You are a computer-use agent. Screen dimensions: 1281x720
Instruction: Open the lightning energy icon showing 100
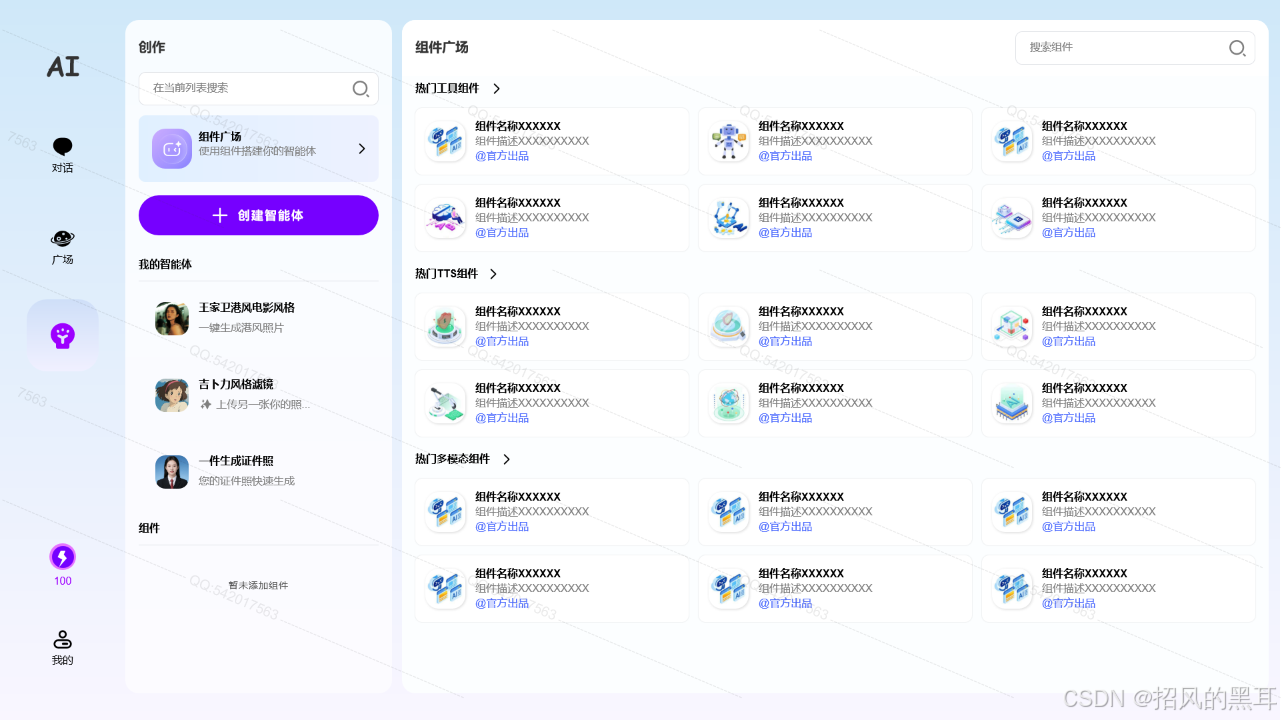pyautogui.click(x=62, y=557)
